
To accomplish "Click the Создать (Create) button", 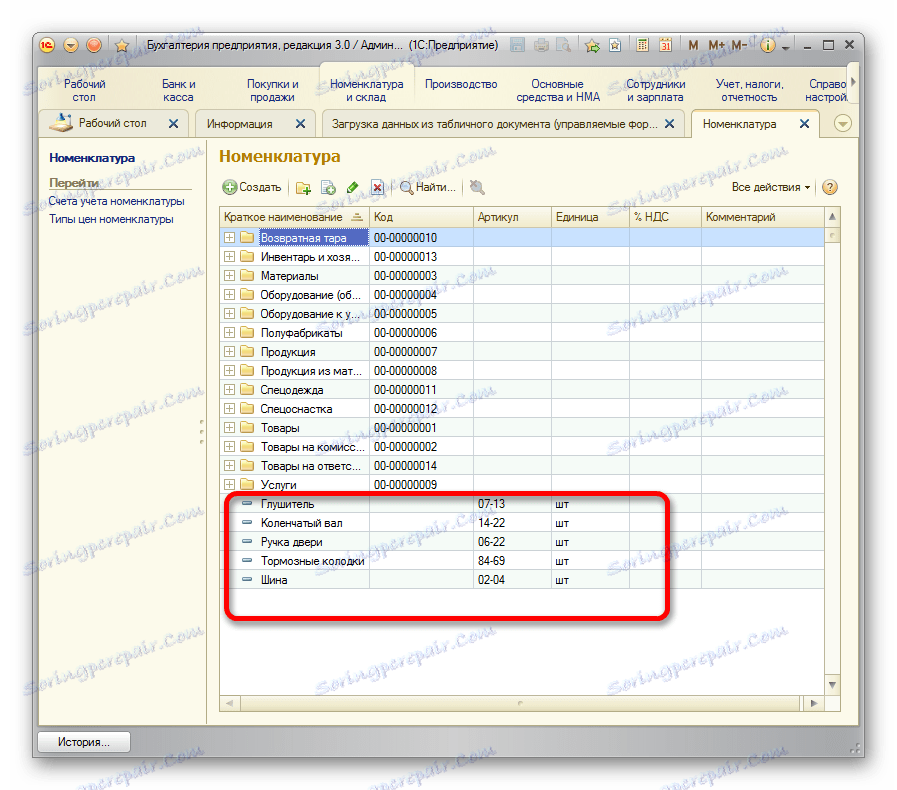I will [x=252, y=187].
